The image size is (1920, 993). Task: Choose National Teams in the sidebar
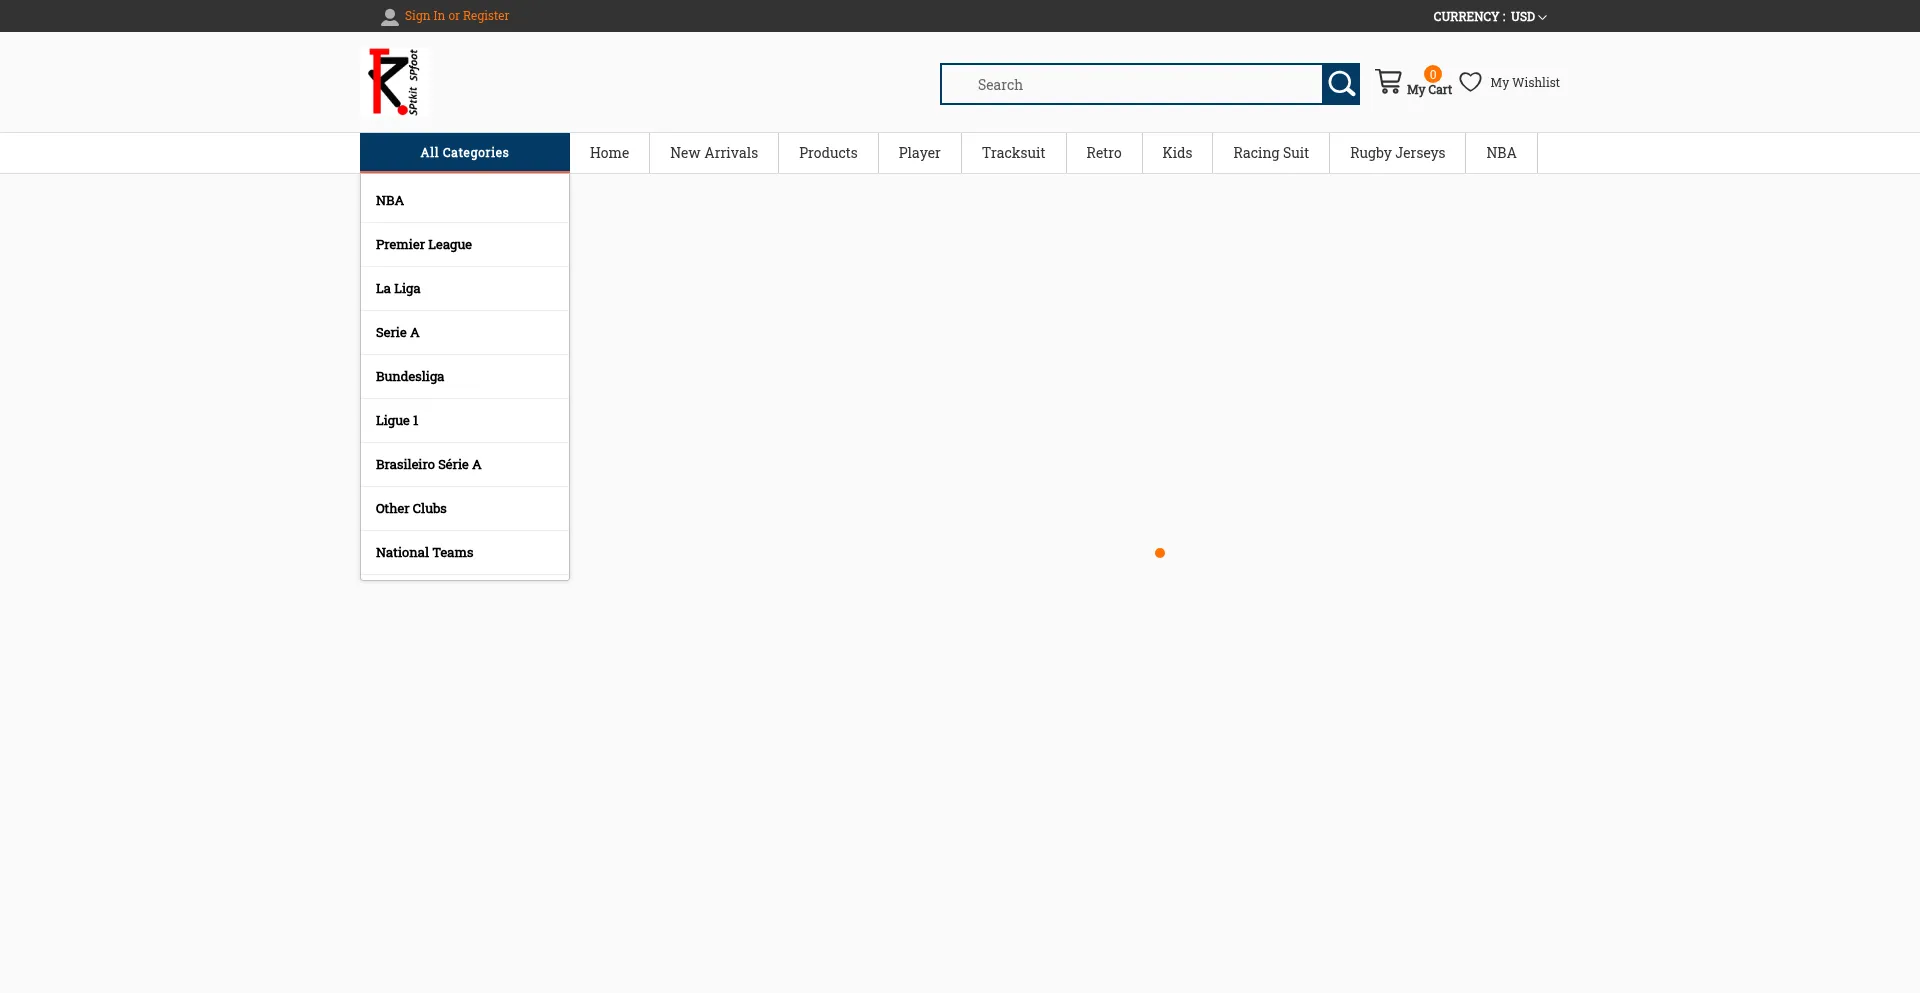coord(425,553)
